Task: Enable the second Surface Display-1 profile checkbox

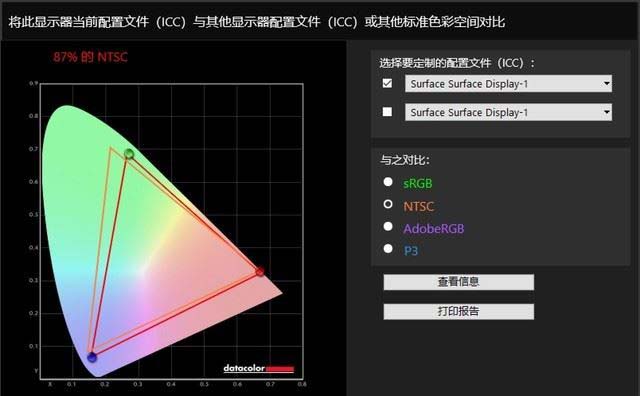Action: pyautogui.click(x=387, y=111)
